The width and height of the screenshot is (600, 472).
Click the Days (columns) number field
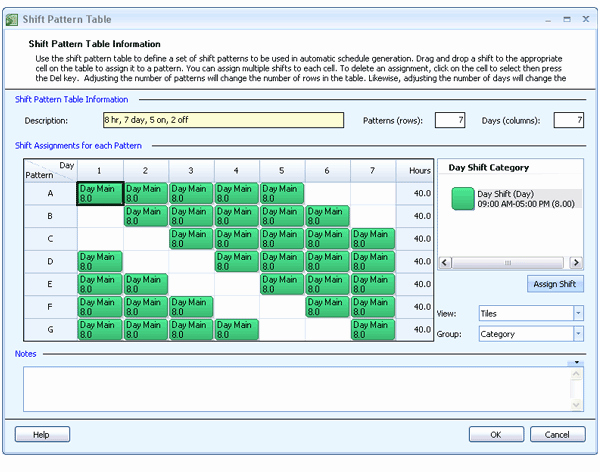[569, 120]
